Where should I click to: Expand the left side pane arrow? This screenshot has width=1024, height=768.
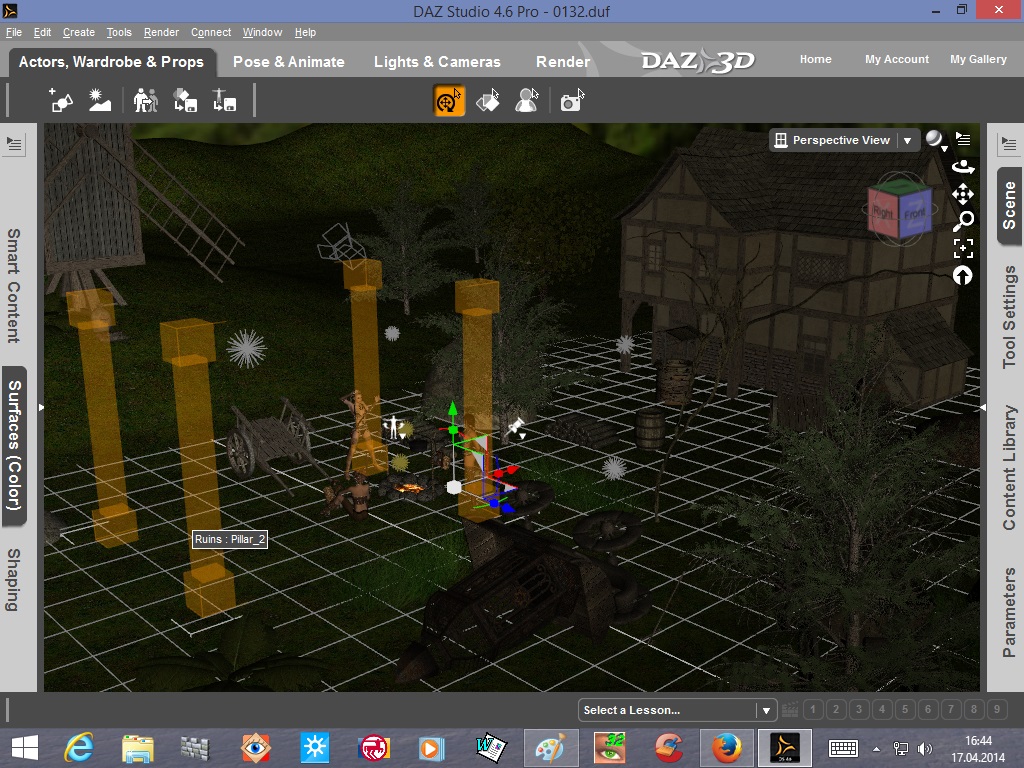(x=41, y=408)
